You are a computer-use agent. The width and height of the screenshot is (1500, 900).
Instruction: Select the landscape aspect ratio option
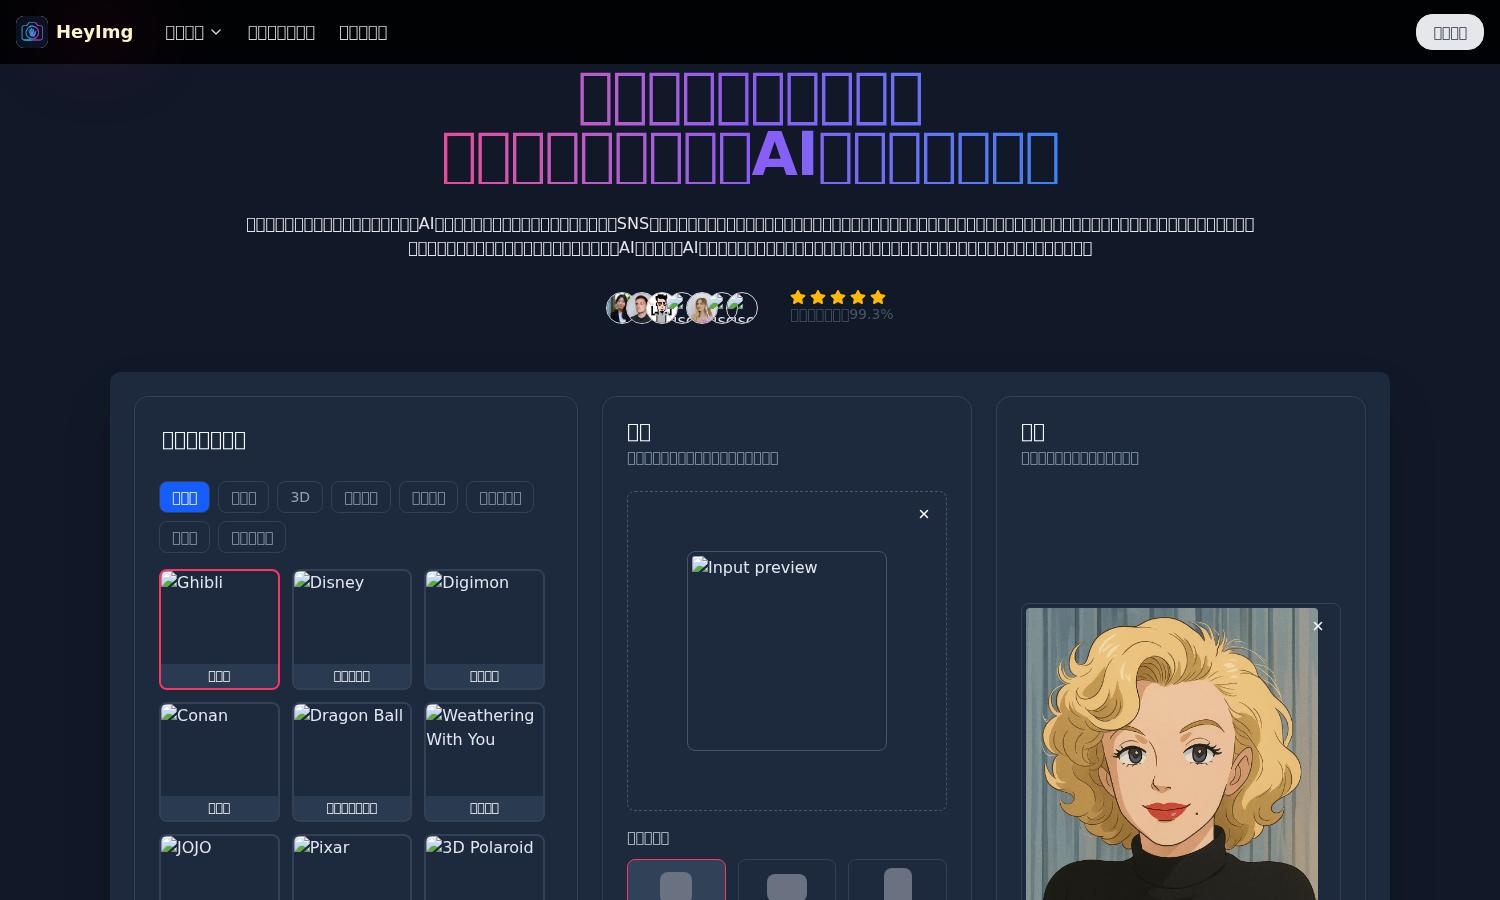click(x=787, y=880)
